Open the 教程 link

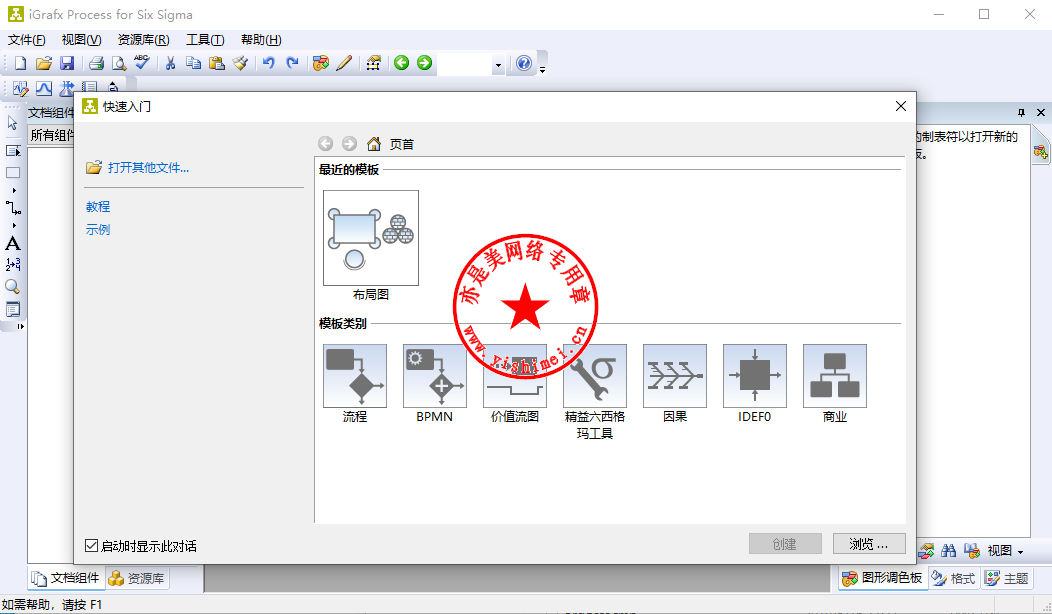[x=98, y=207]
